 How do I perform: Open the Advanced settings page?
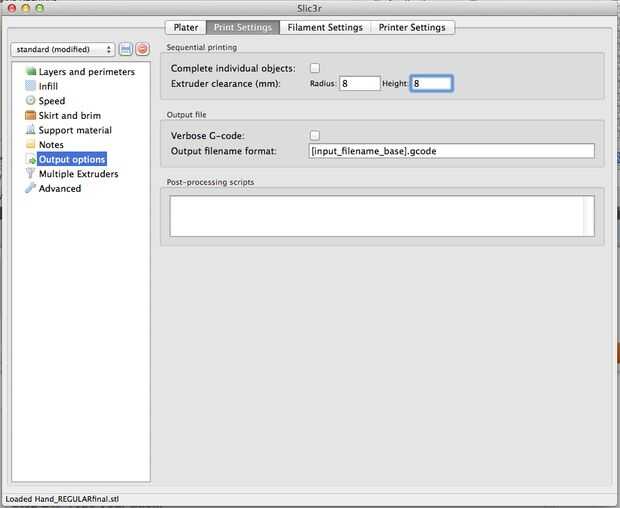pos(60,189)
